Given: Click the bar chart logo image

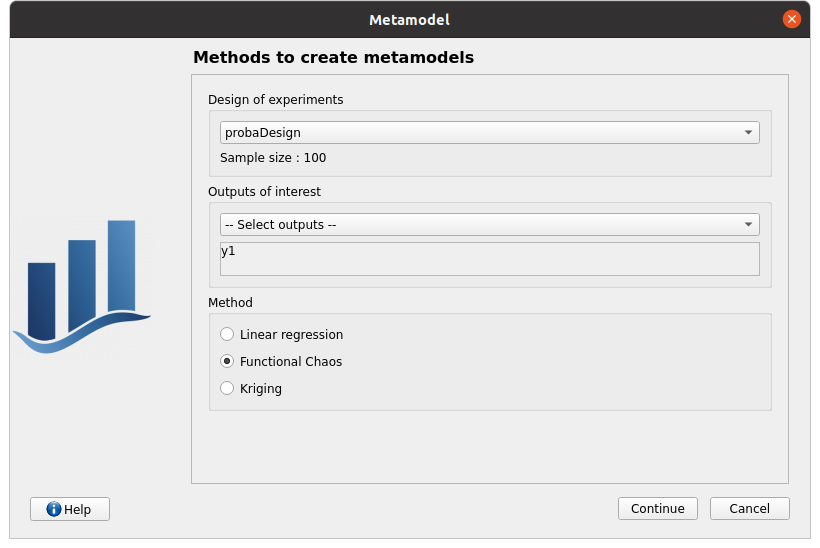Looking at the screenshot, I should [82, 280].
